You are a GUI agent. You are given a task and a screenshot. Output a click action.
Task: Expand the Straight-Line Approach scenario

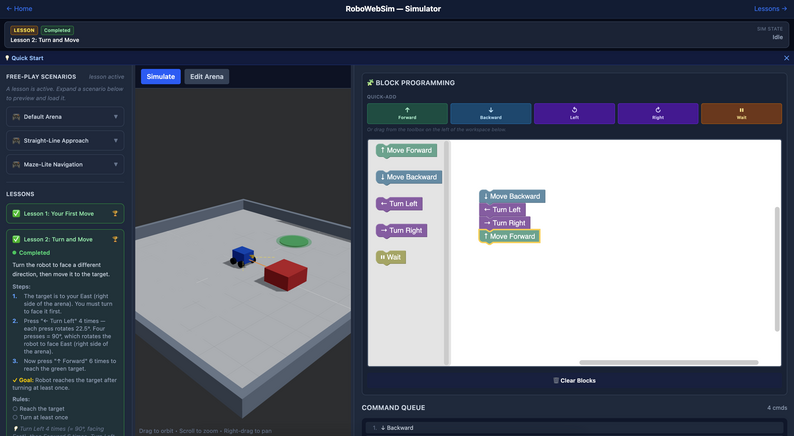[x=65, y=140]
